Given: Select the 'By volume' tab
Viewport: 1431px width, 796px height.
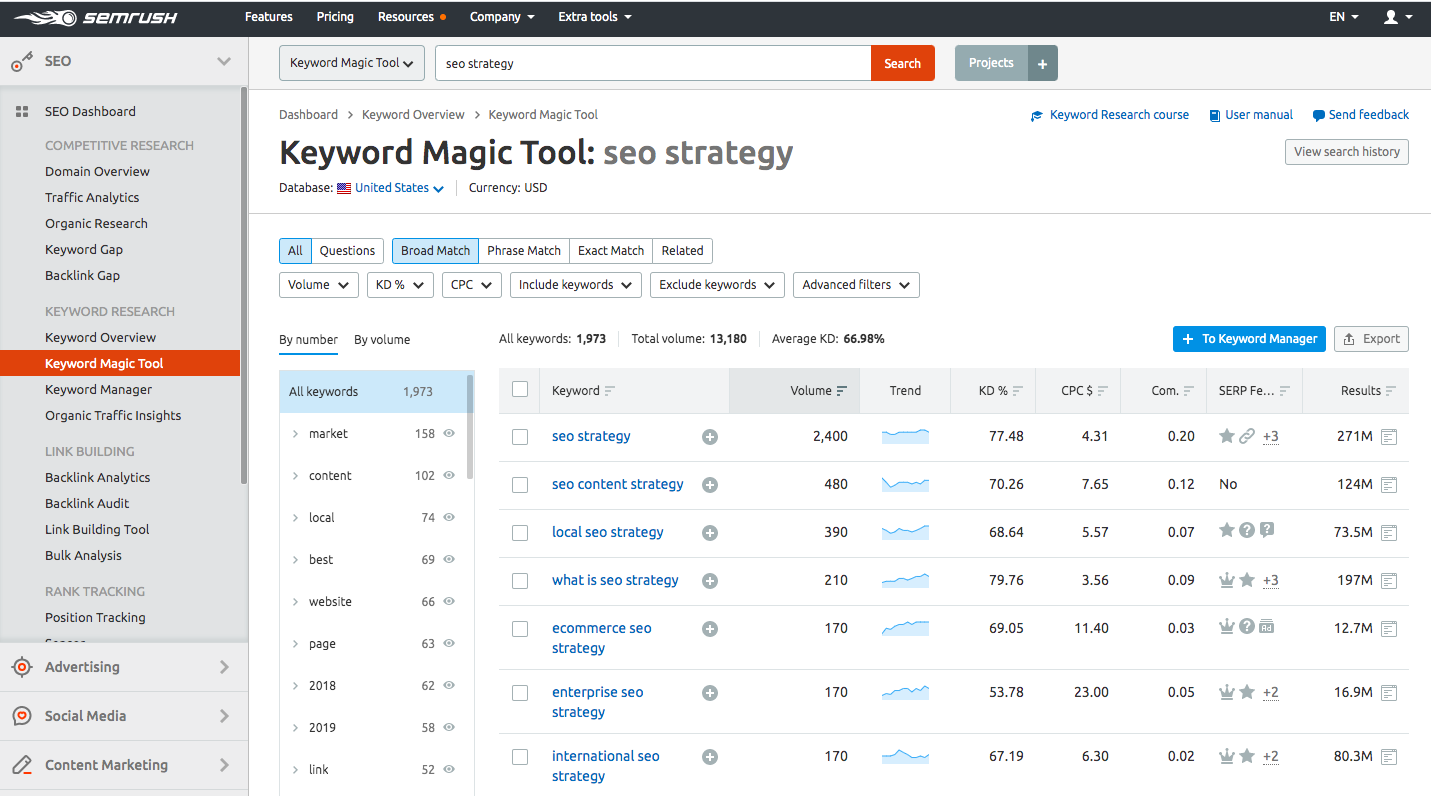Looking at the screenshot, I should 382,340.
